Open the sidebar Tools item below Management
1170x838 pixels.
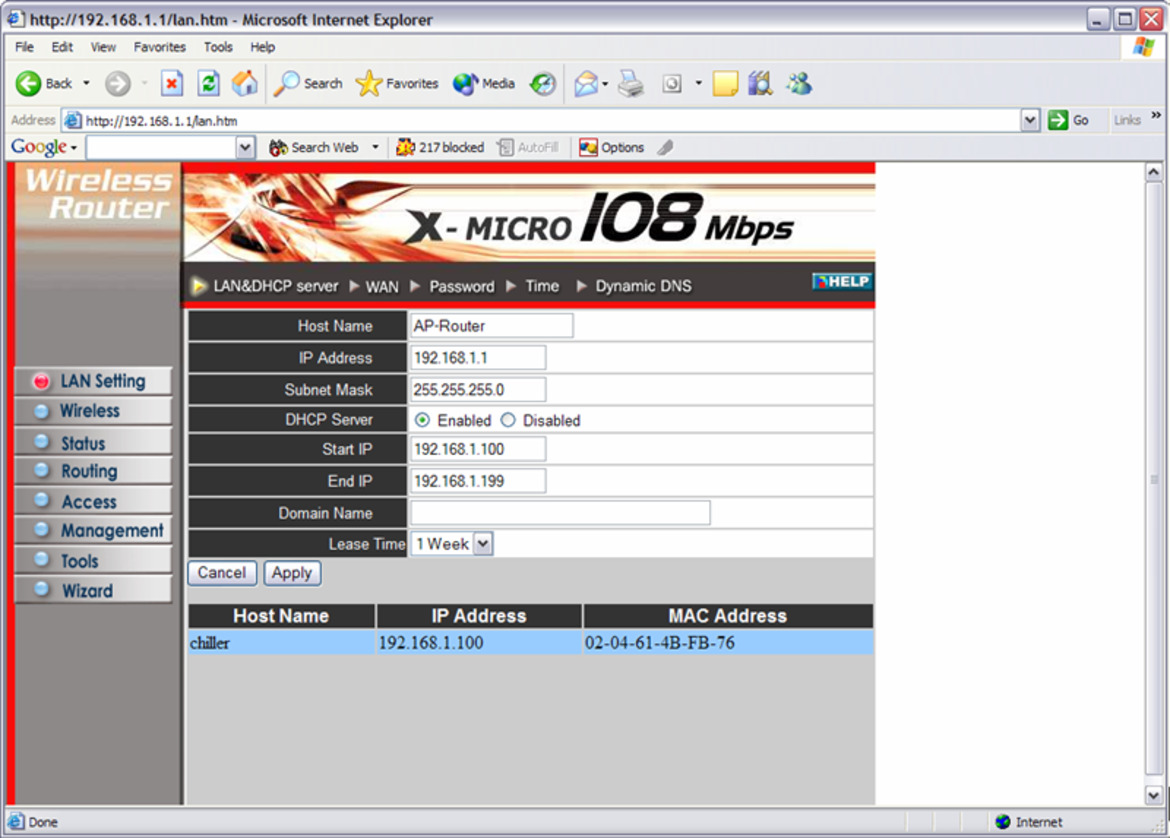(x=93, y=560)
